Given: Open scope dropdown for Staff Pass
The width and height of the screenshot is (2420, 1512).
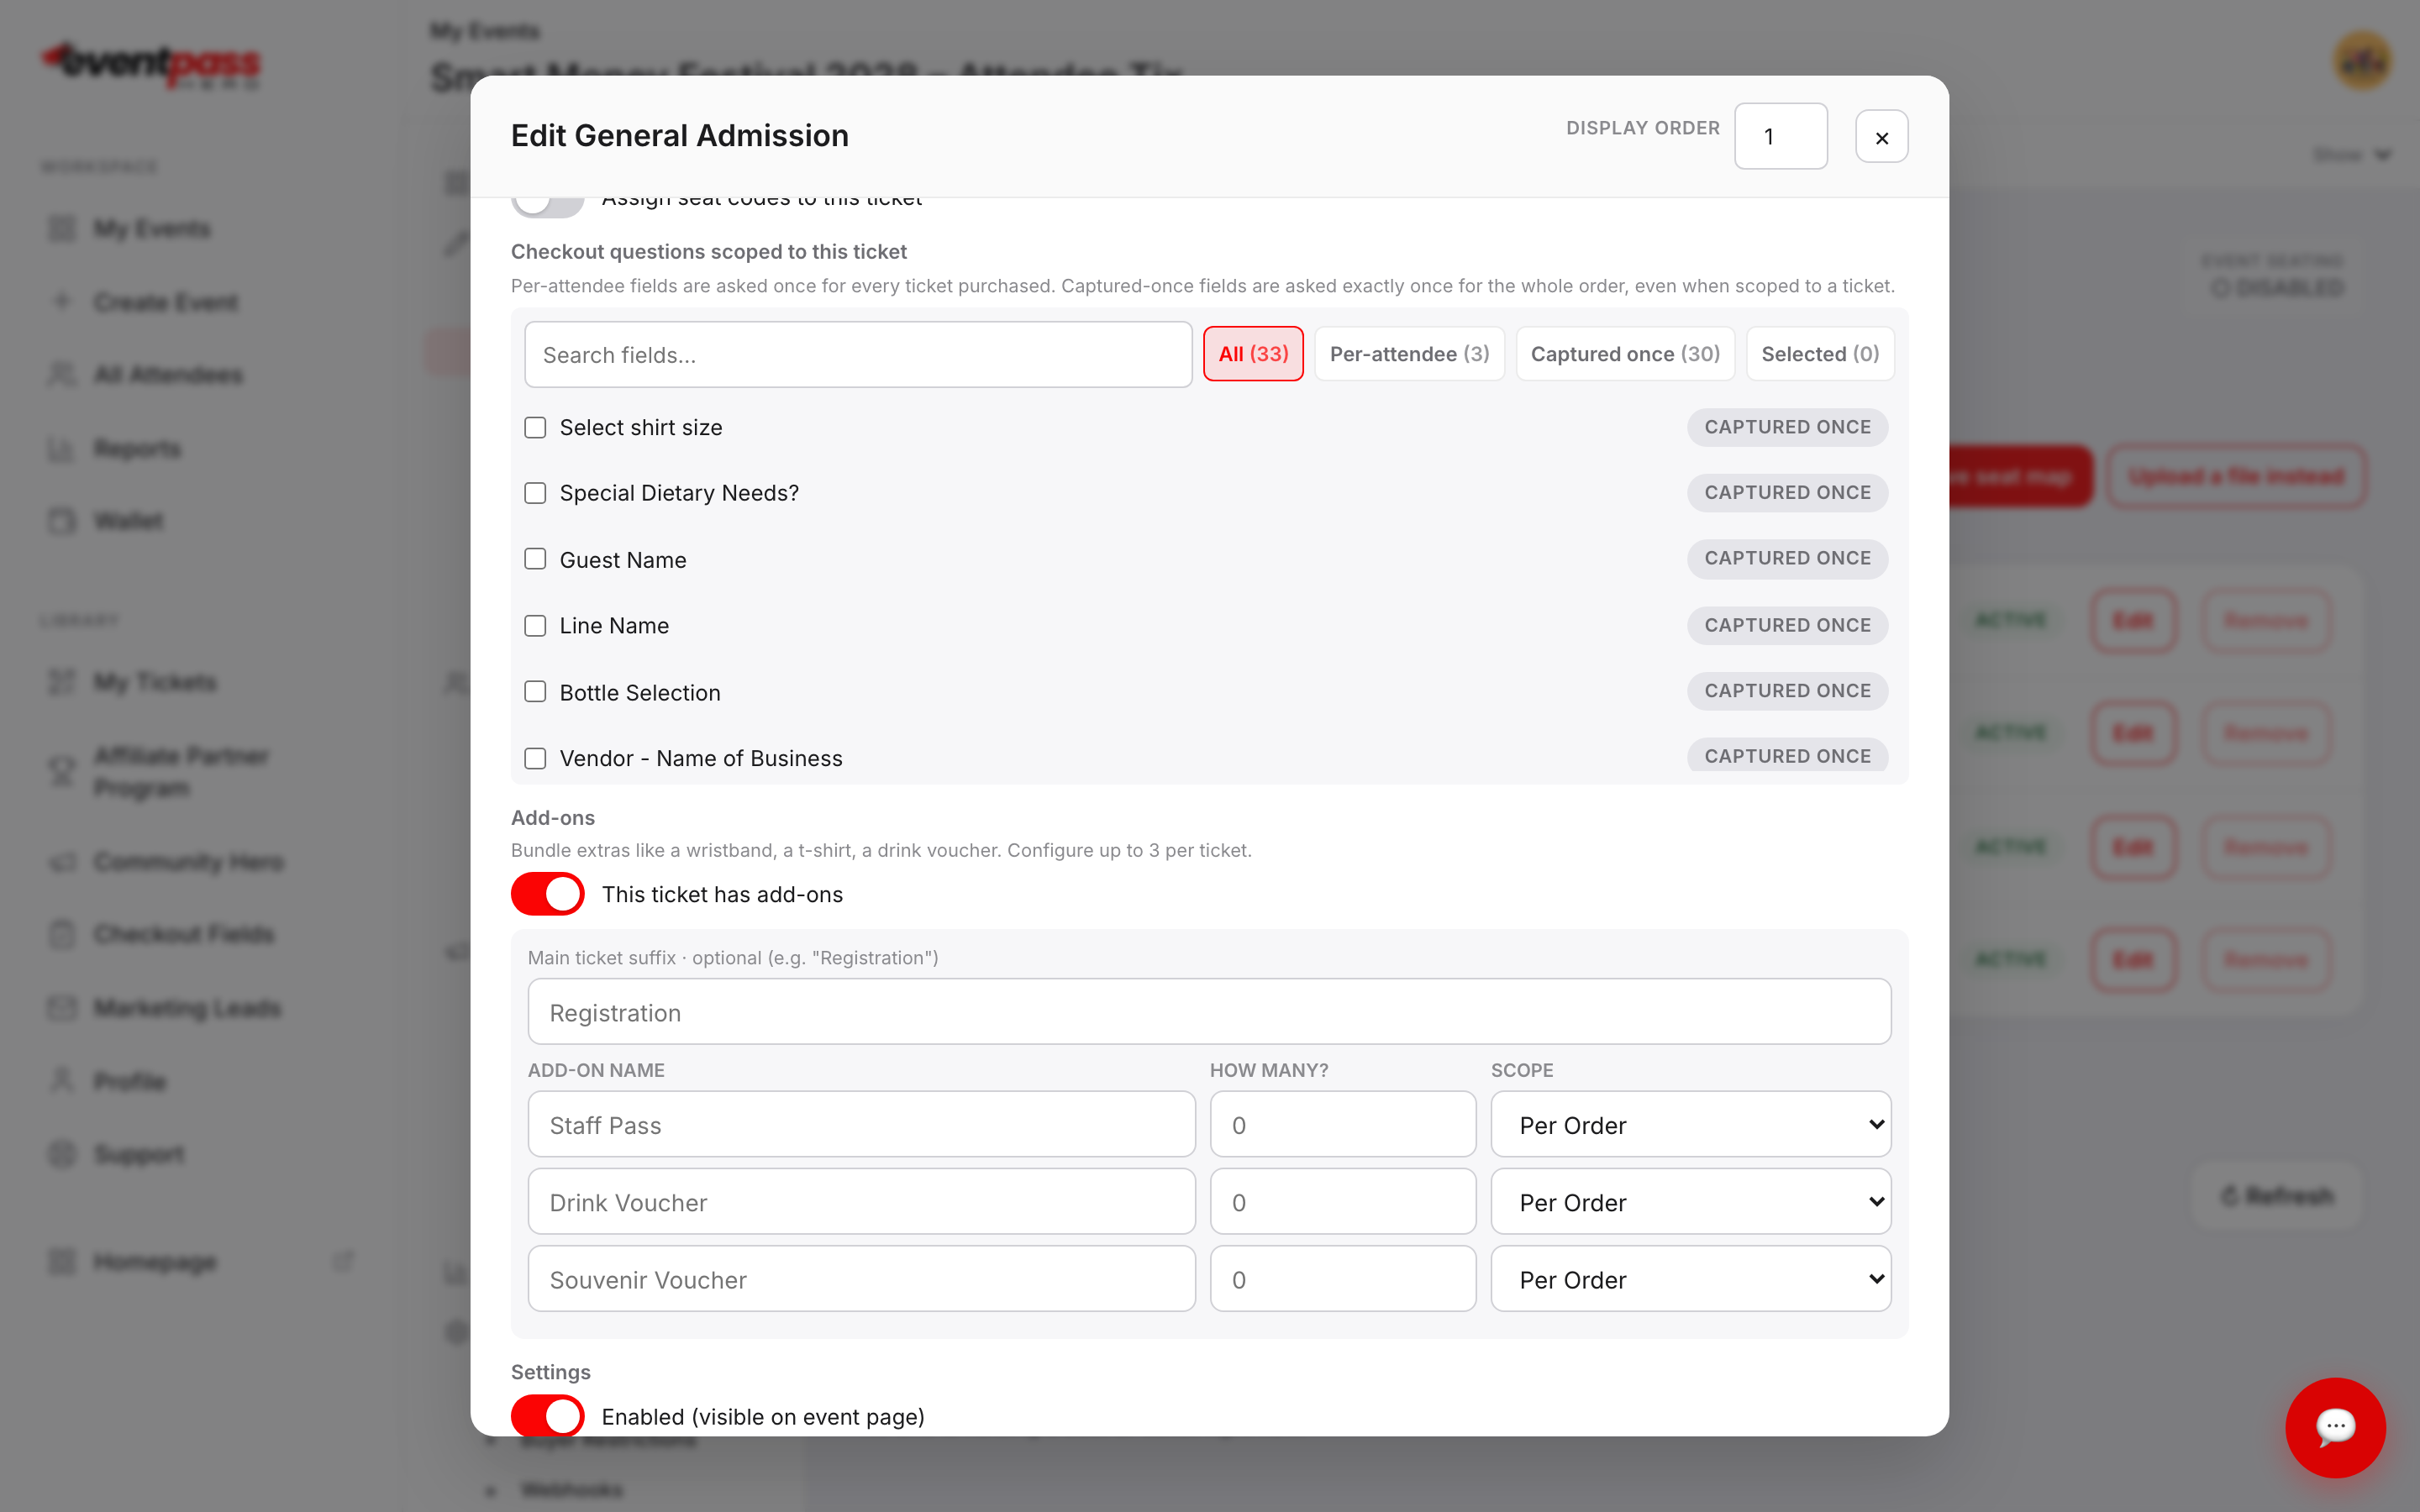Looking at the screenshot, I should 1690,1125.
